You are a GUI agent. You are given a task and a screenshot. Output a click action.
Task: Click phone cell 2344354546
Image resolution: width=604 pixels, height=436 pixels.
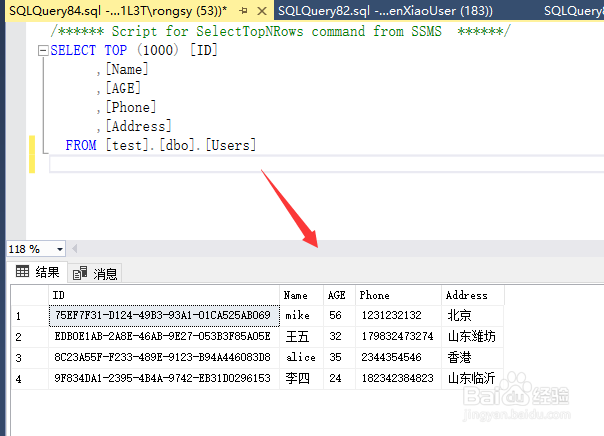point(398,358)
